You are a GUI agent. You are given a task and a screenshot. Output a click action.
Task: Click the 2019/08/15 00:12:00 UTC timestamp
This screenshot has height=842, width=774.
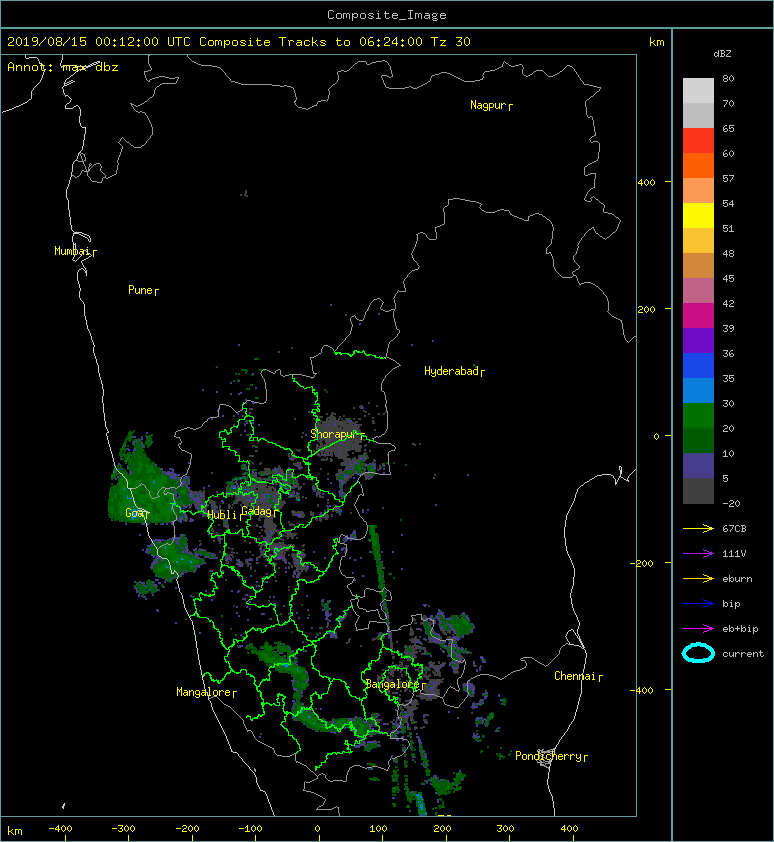pyautogui.click(x=98, y=42)
